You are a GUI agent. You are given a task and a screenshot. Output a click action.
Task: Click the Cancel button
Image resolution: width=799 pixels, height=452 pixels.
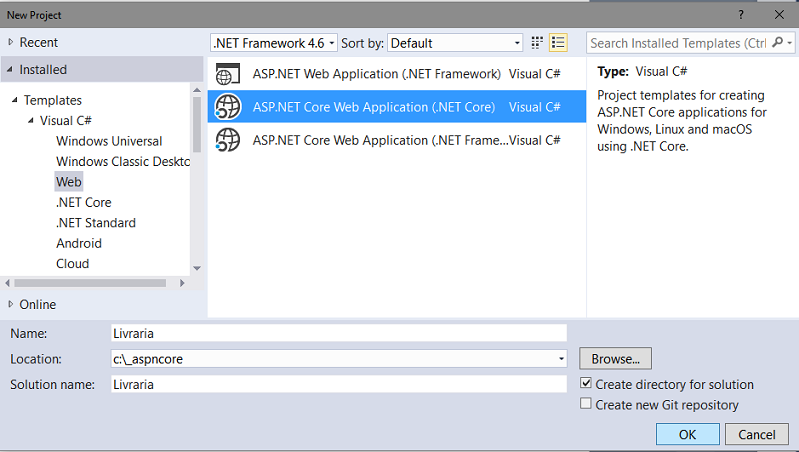click(x=757, y=434)
